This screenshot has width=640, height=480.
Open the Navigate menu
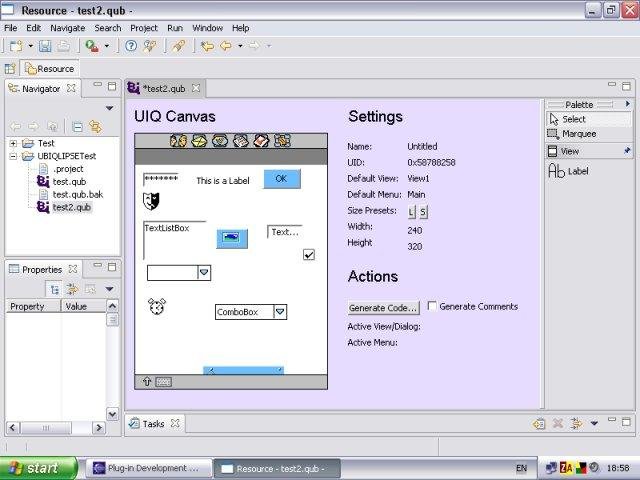tap(68, 28)
